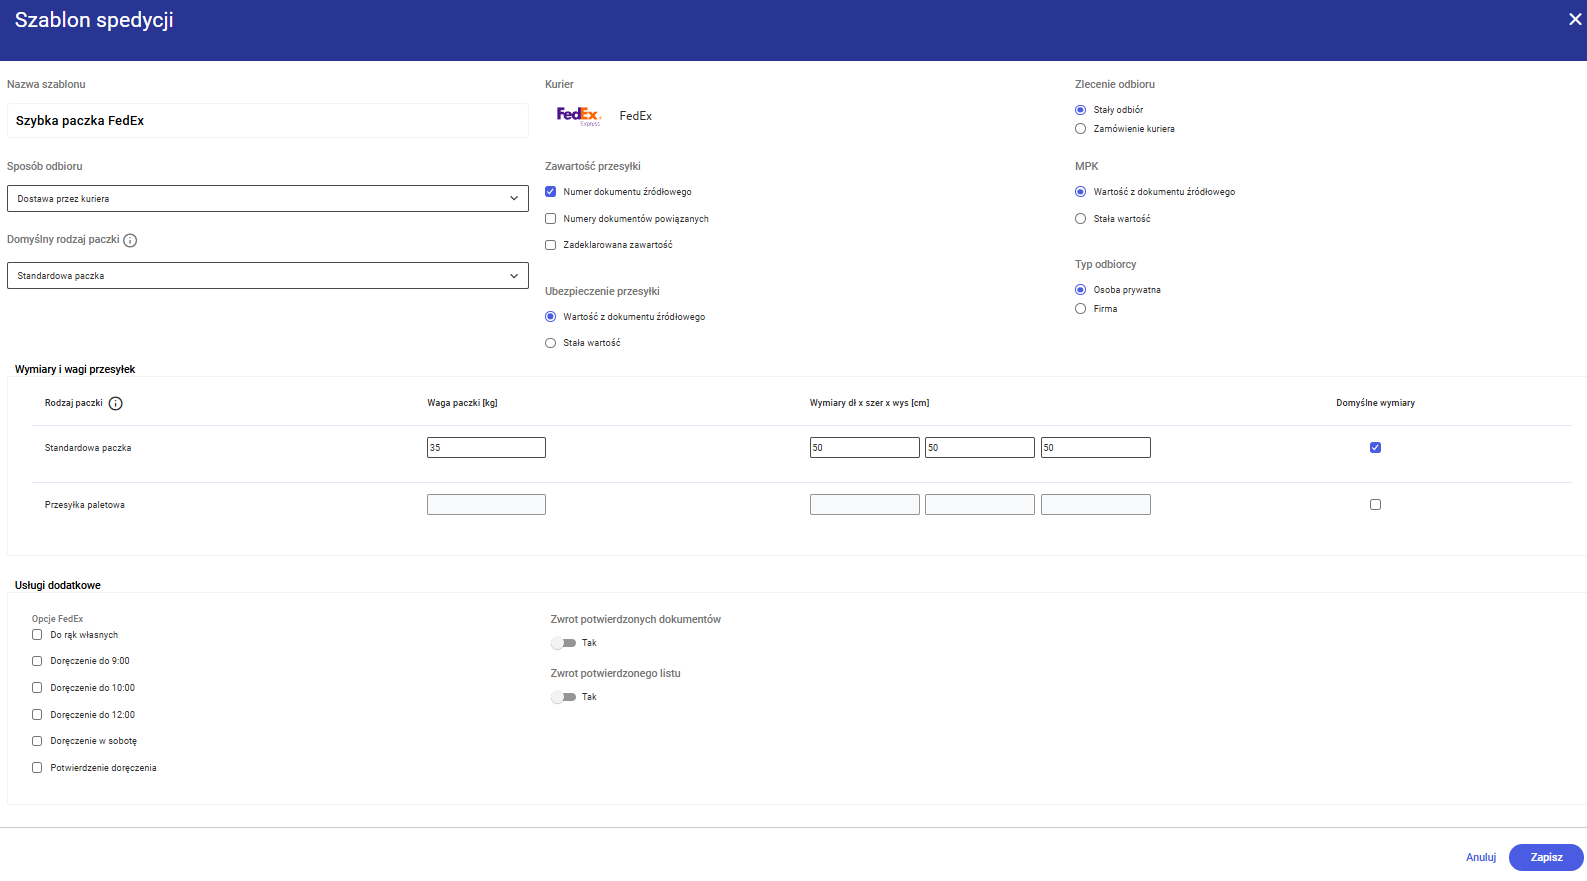The height and width of the screenshot is (881, 1587).
Task: Click width field of Przesyłka paletowa
Action: 980,505
